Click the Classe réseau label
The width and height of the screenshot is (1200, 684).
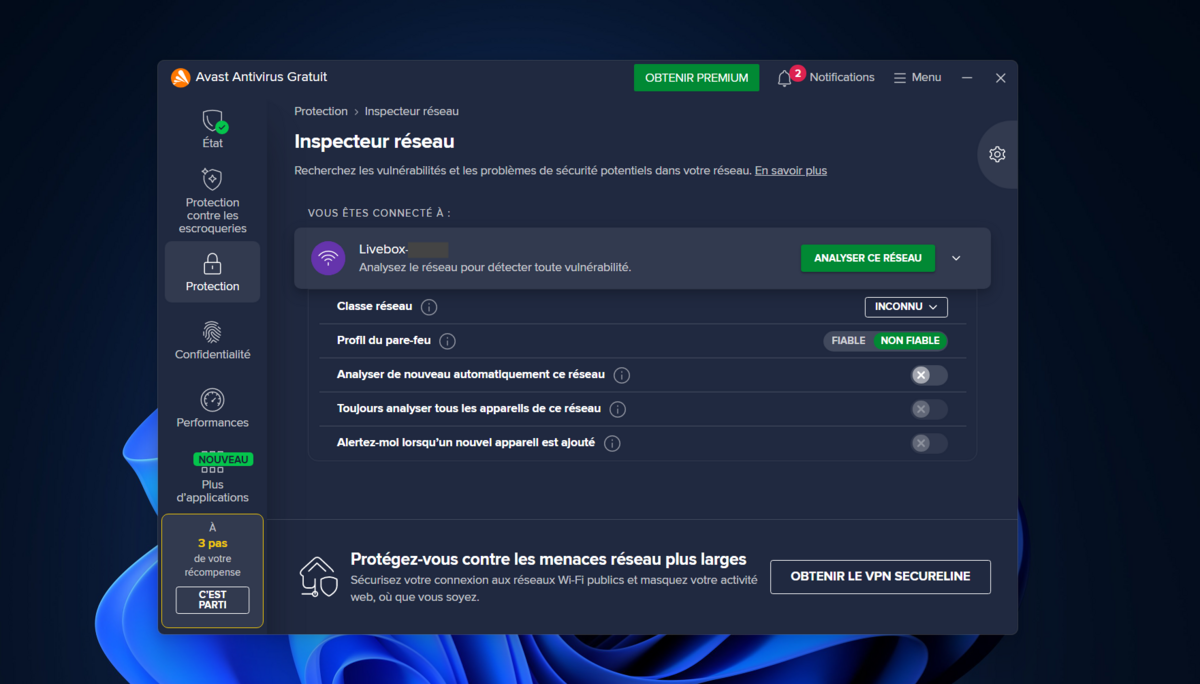pos(374,307)
